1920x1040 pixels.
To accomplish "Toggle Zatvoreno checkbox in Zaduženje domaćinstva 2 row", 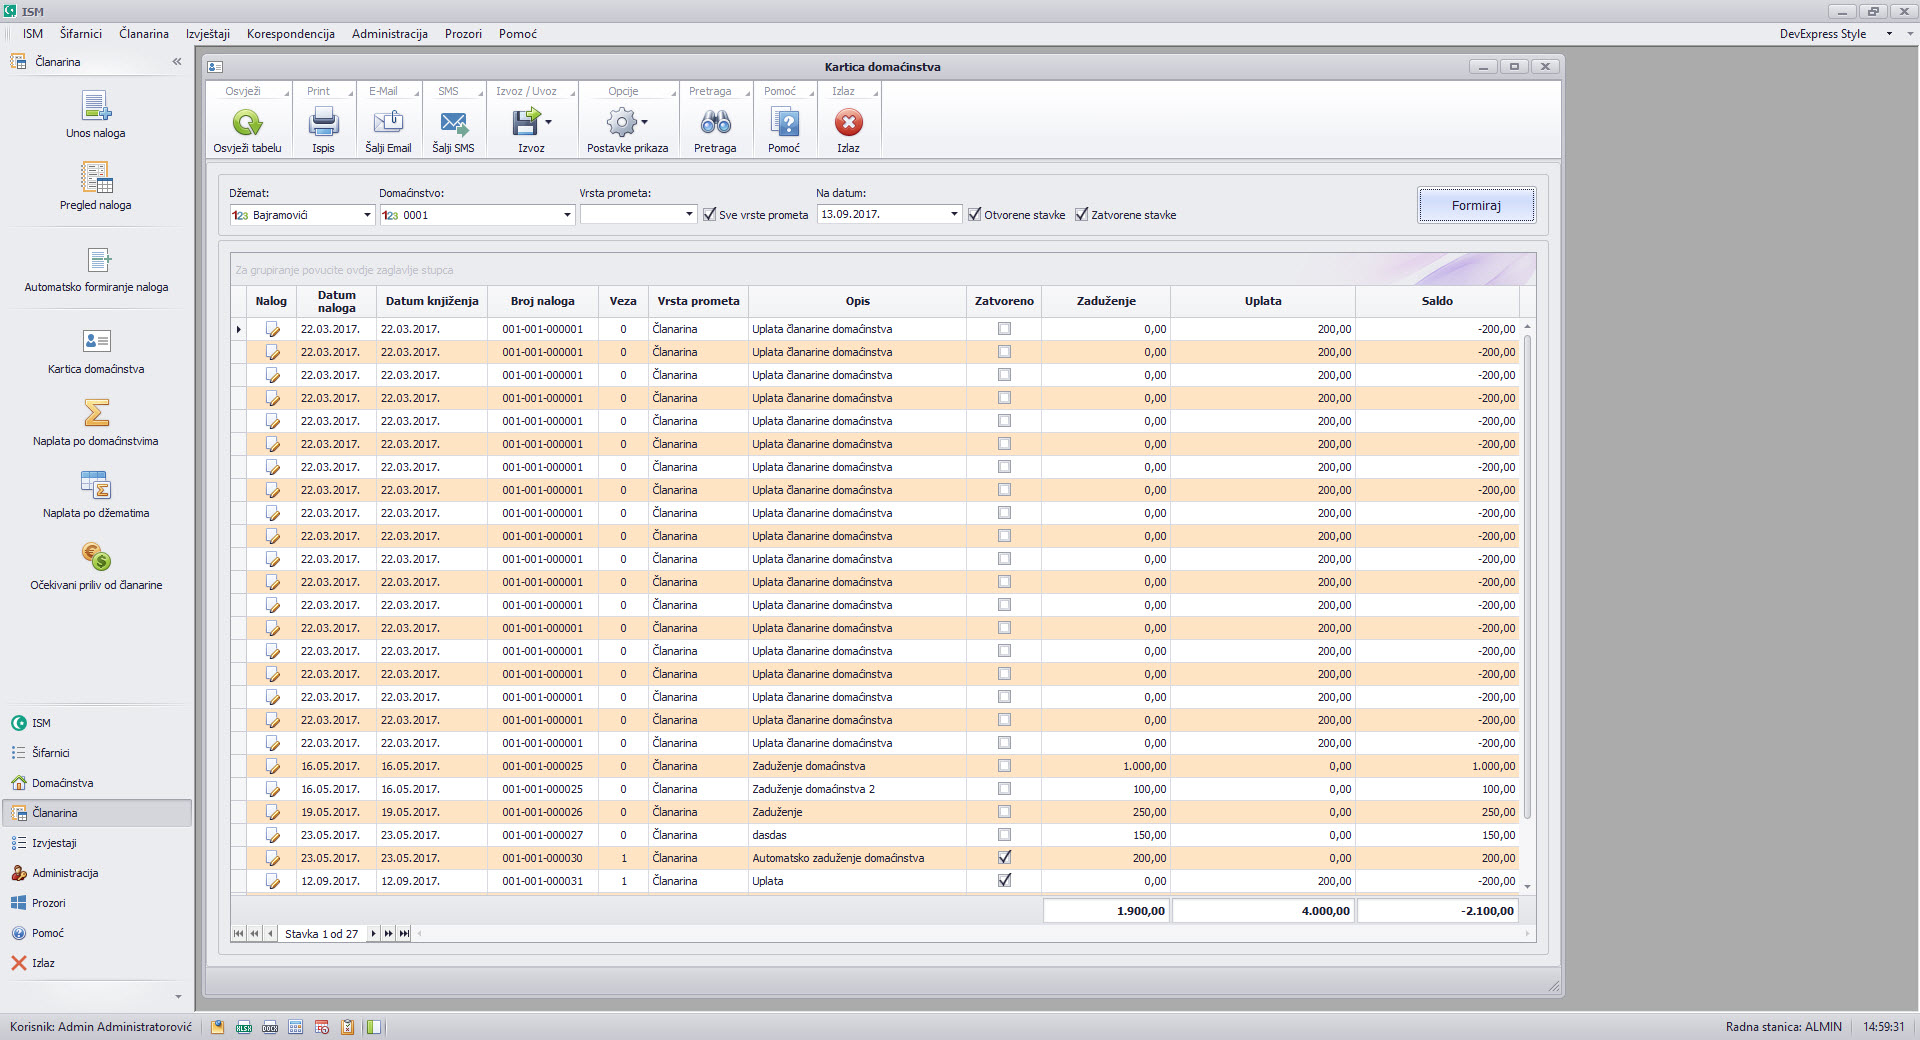I will 1005,789.
